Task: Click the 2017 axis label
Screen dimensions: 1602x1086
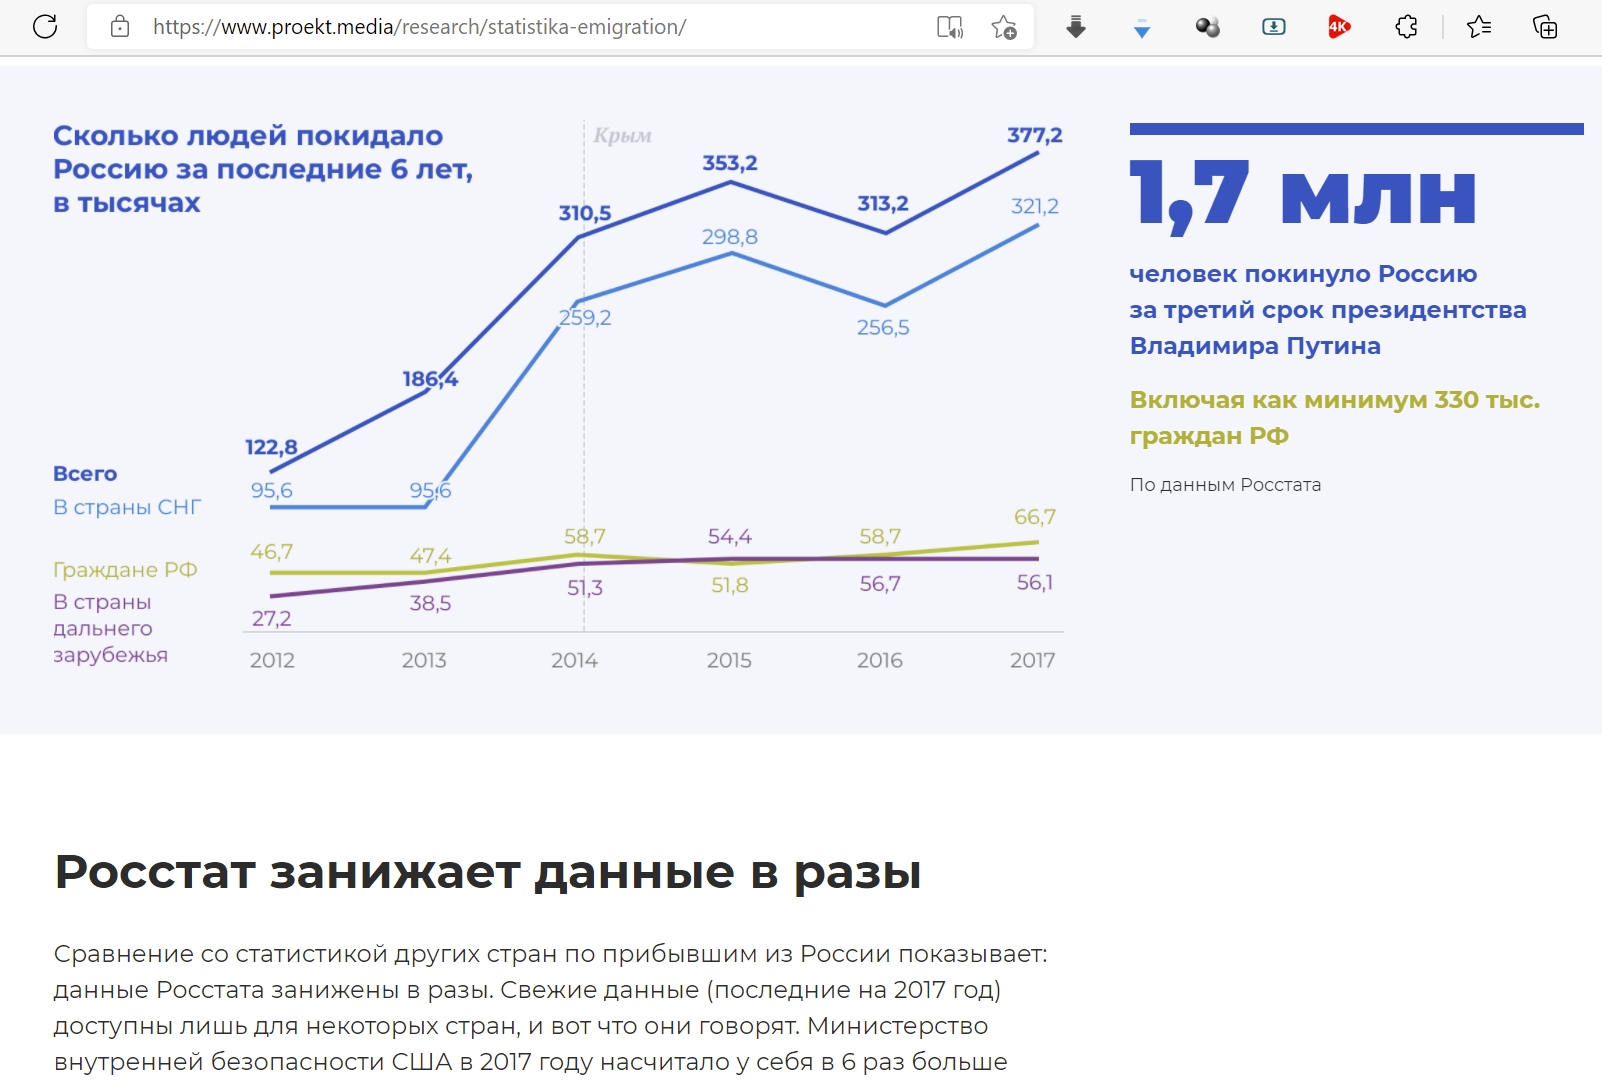Action: (x=1032, y=661)
